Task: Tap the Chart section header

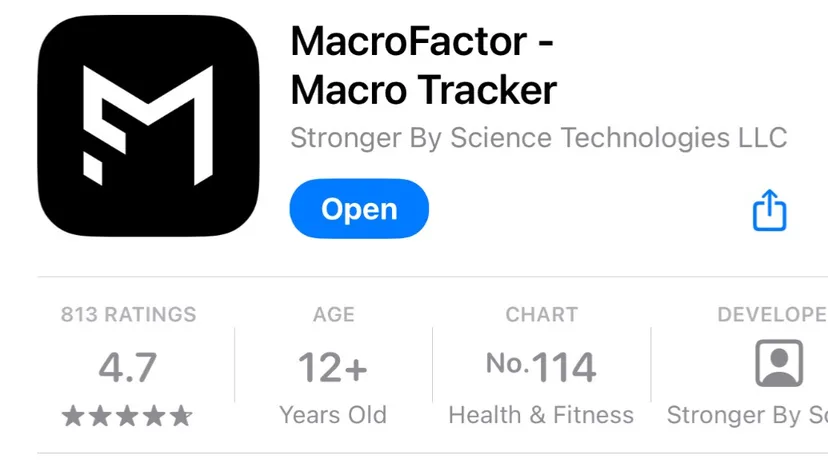Action: tap(541, 314)
